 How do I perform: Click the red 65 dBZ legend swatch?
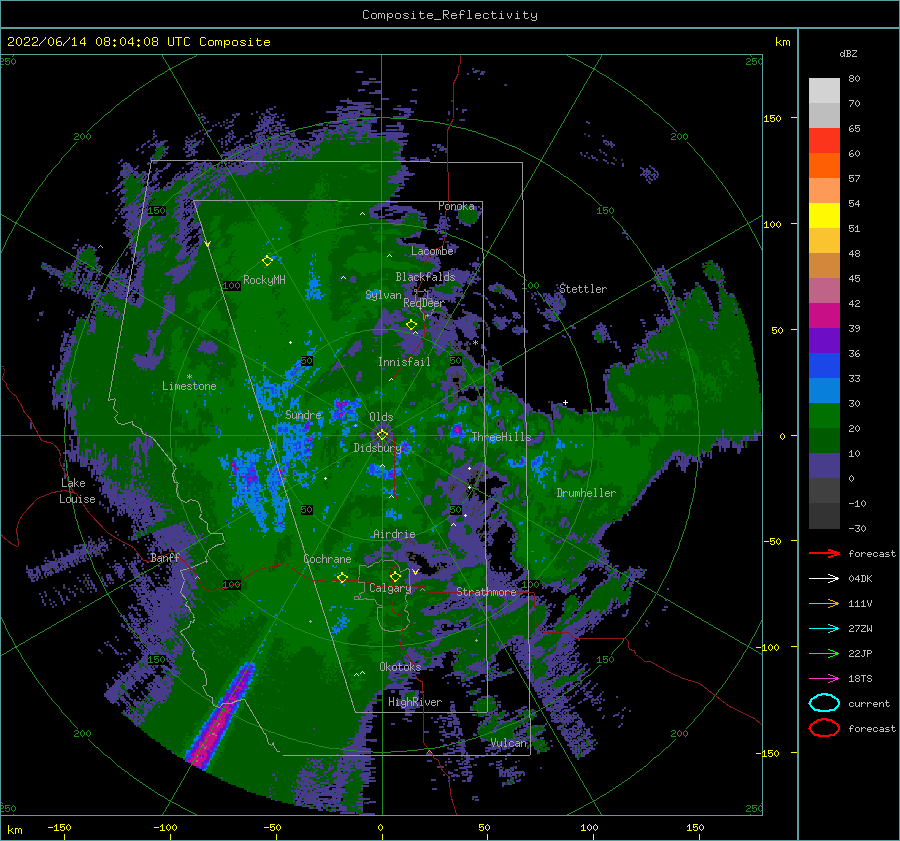click(824, 140)
